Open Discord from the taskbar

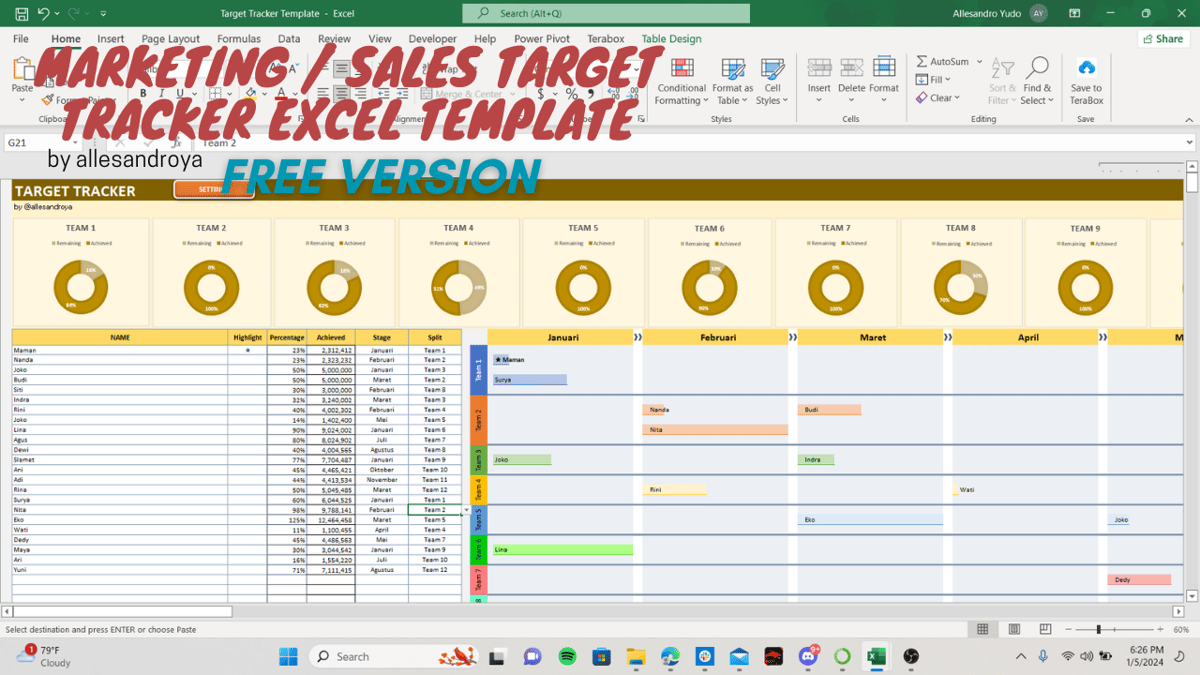pyautogui.click(x=808, y=656)
